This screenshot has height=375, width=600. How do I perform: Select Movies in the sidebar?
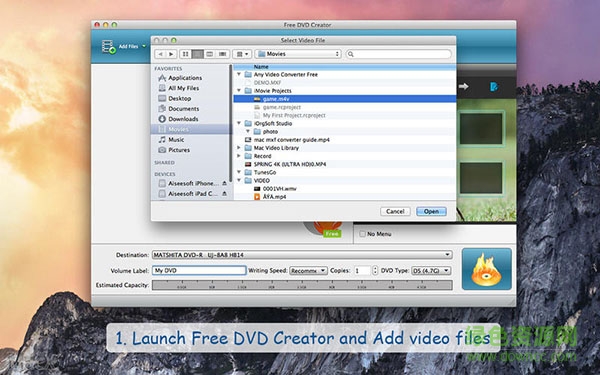tap(191, 129)
